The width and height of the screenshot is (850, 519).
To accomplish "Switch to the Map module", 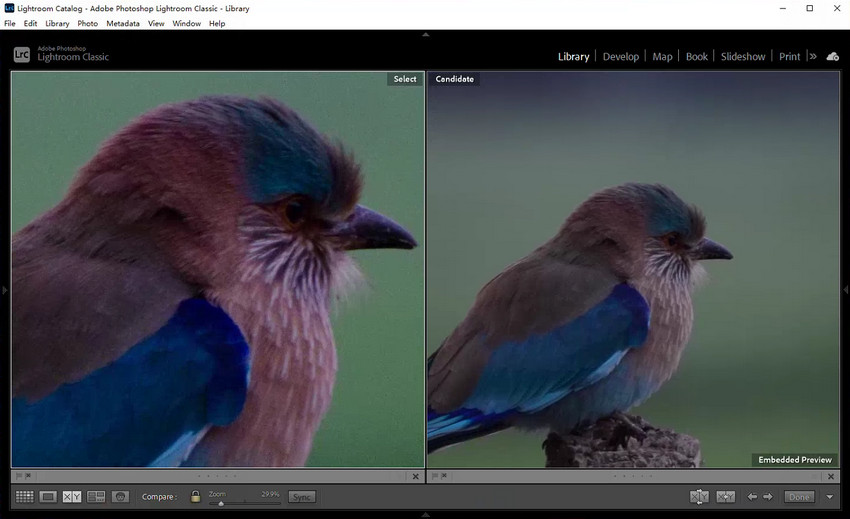I will tap(662, 56).
